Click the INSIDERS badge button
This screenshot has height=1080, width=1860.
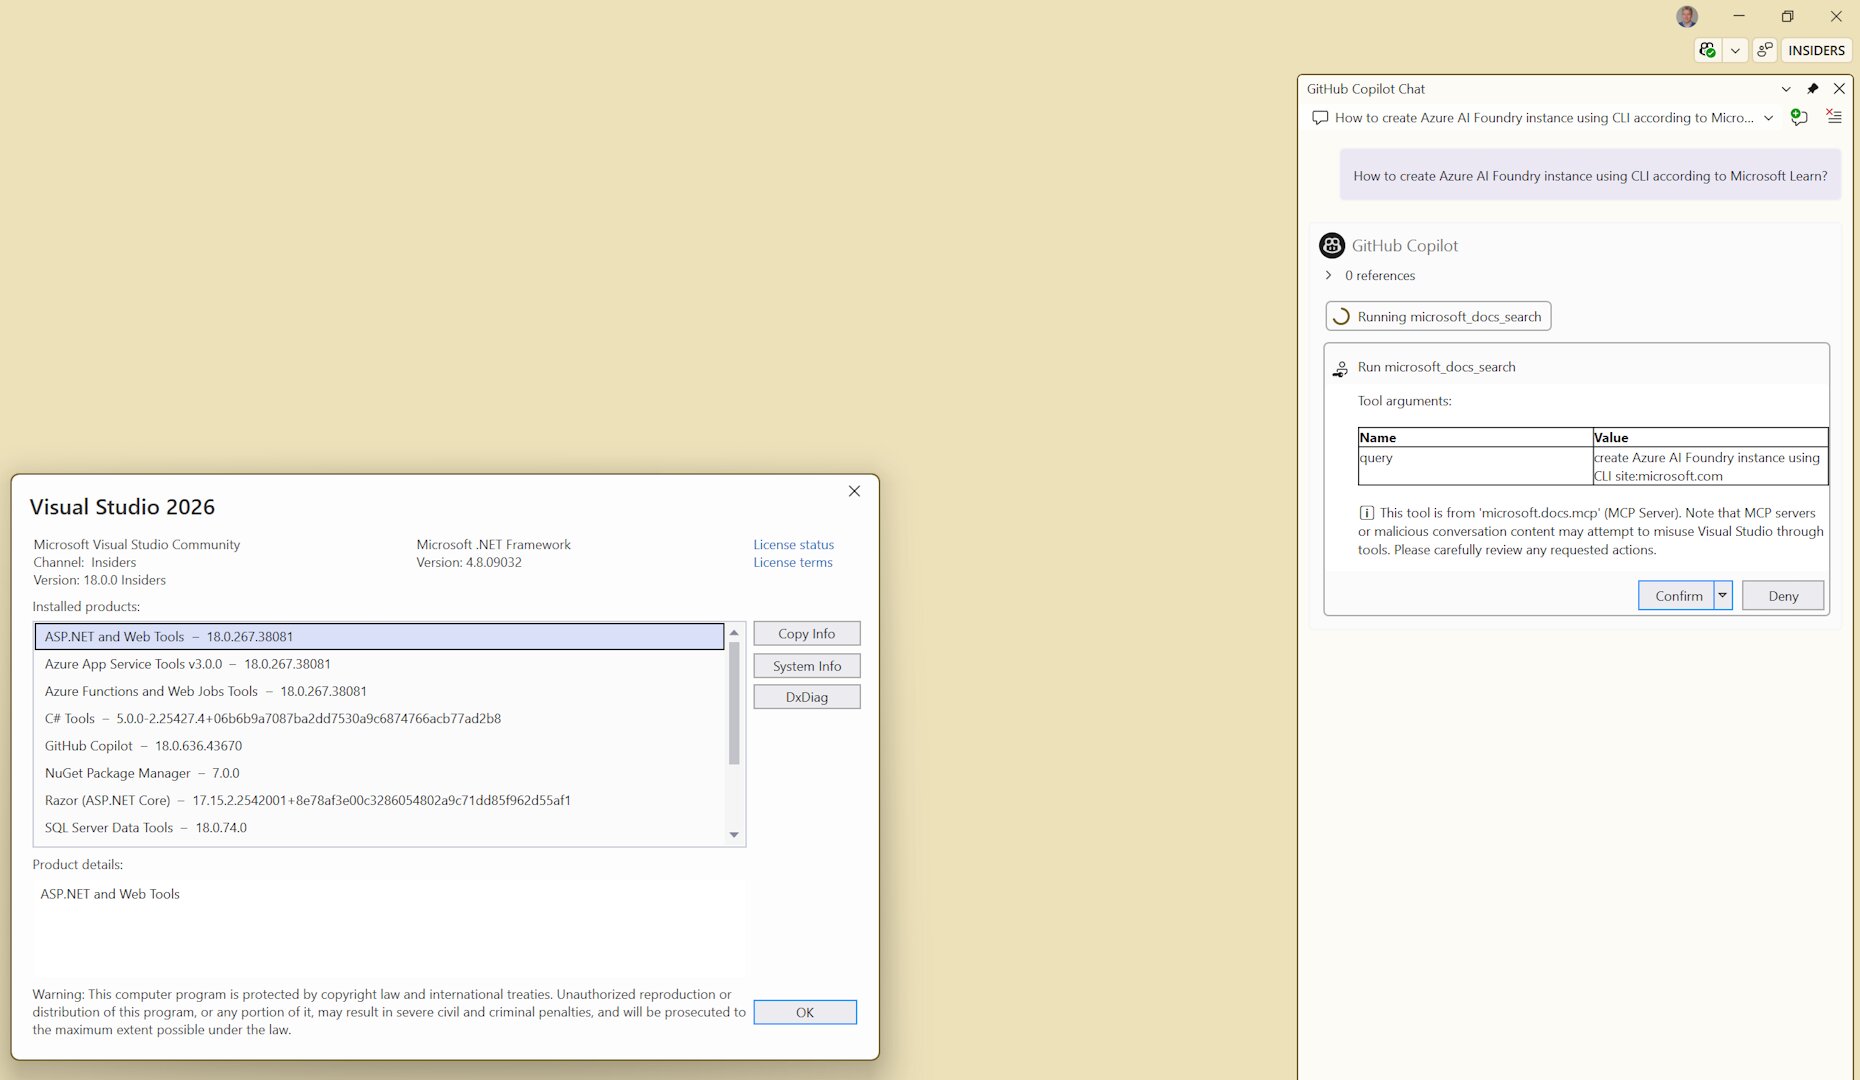[x=1816, y=50]
